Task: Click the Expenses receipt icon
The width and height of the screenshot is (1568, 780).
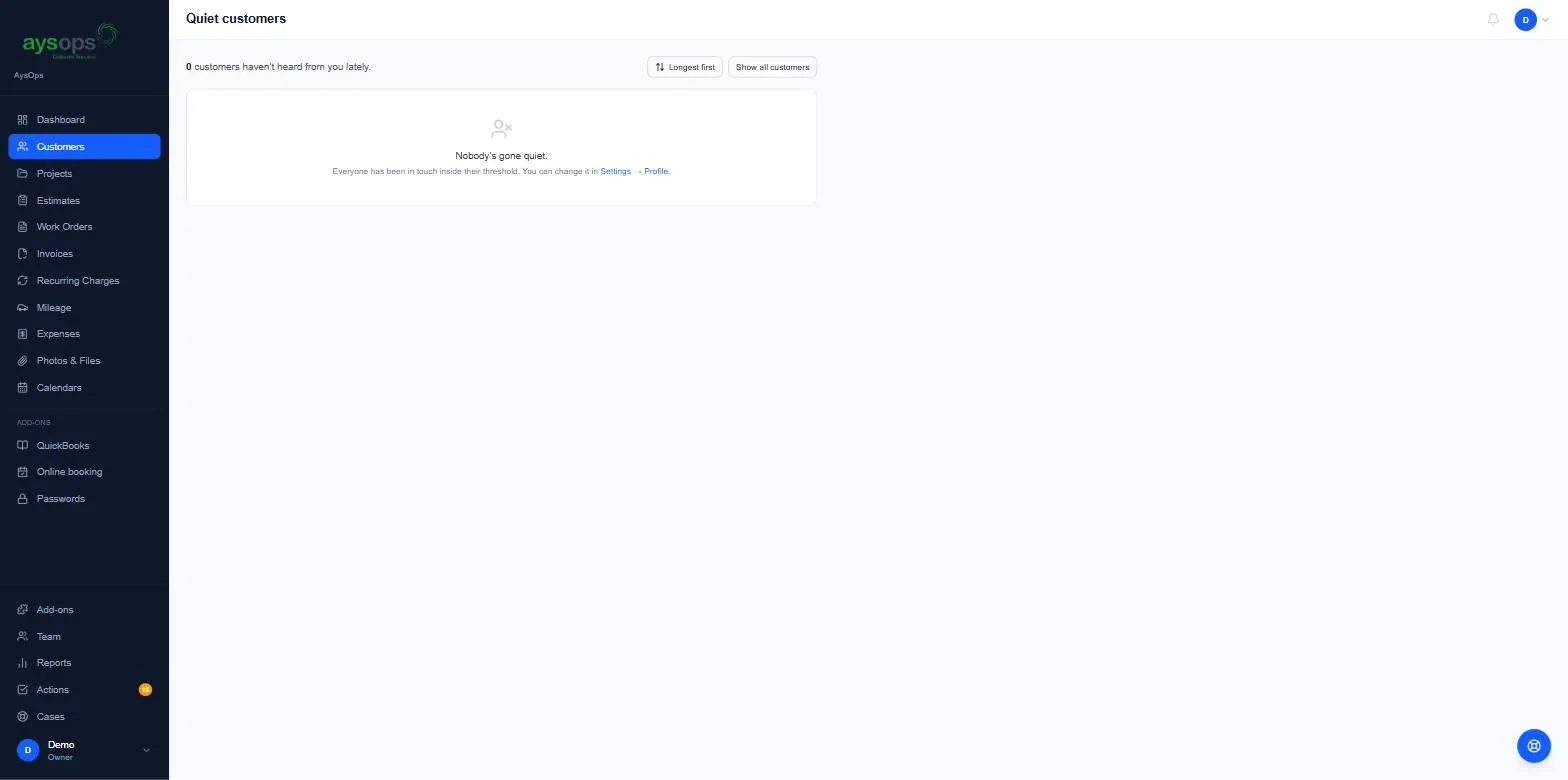Action: (x=23, y=334)
